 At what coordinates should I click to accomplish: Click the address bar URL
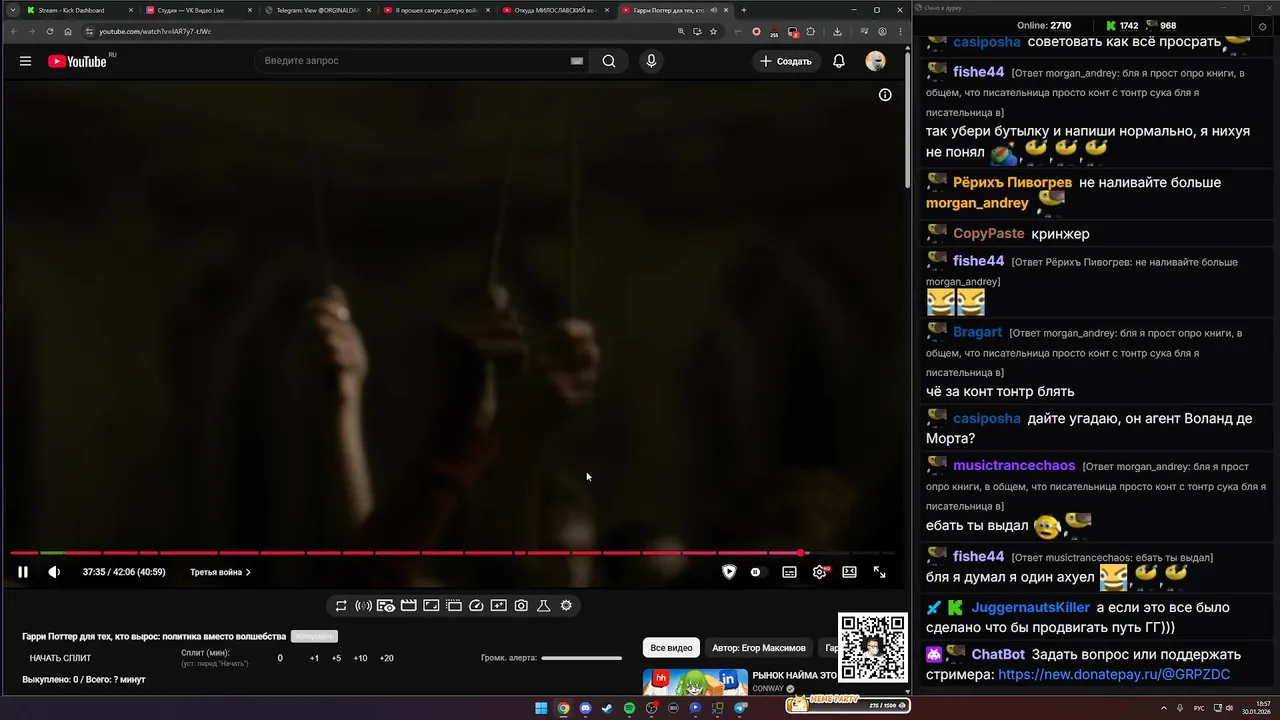point(155,31)
